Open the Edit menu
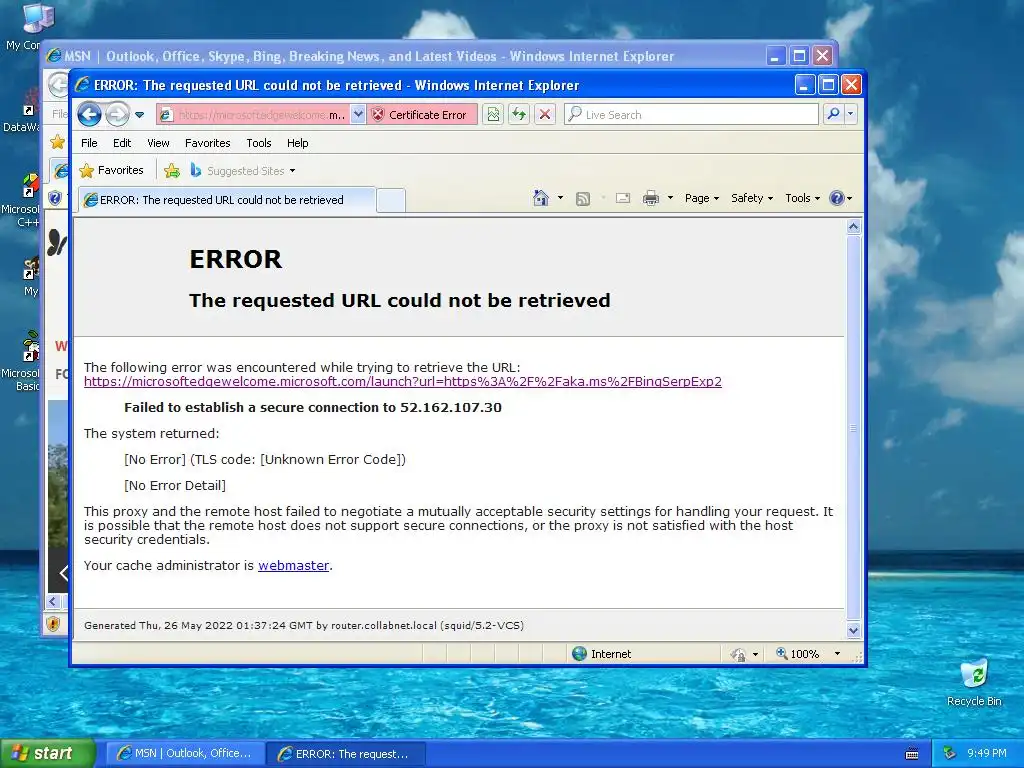 coord(121,143)
